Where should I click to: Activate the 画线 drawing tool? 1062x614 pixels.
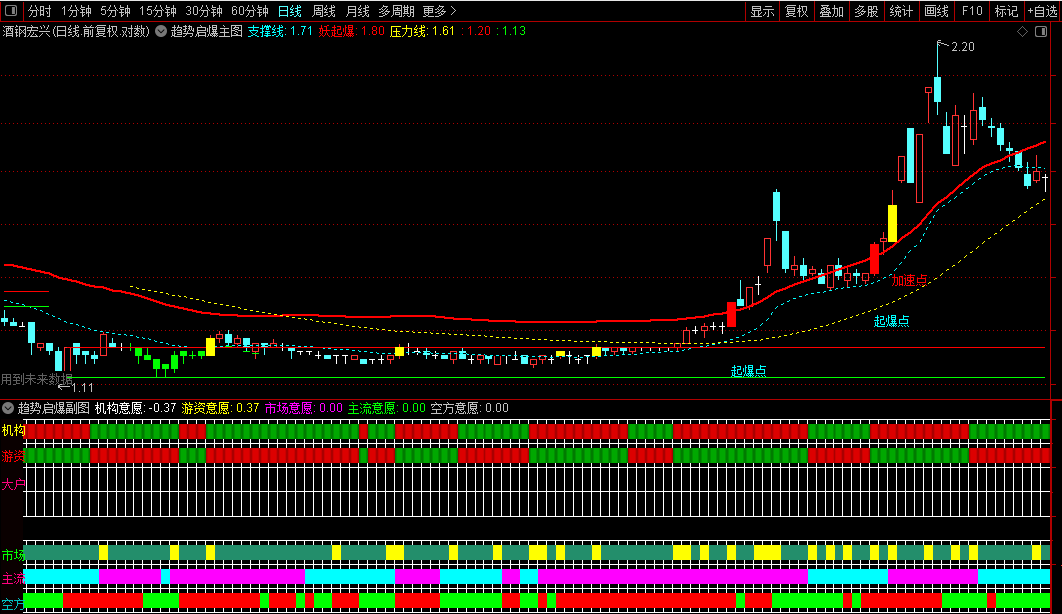[x=937, y=12]
